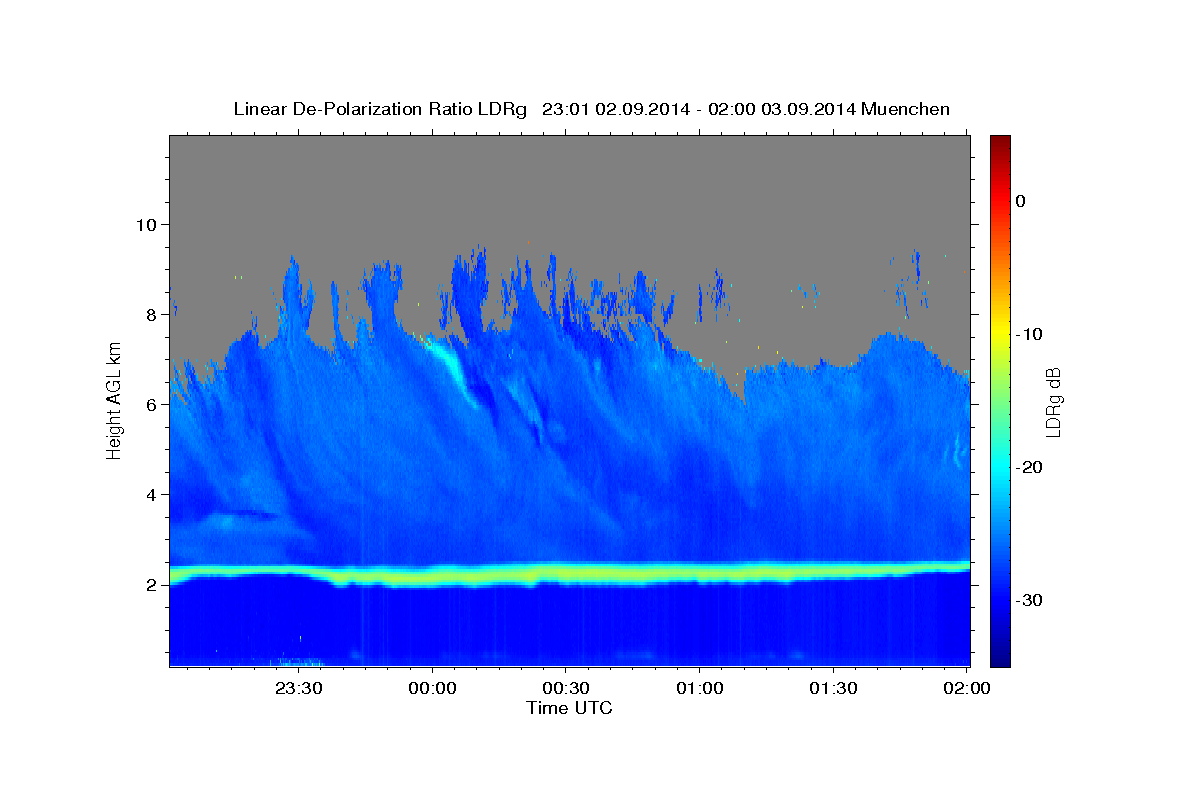Click the colorbar value -20 label
The height and width of the screenshot is (800, 1200).
[1030, 467]
